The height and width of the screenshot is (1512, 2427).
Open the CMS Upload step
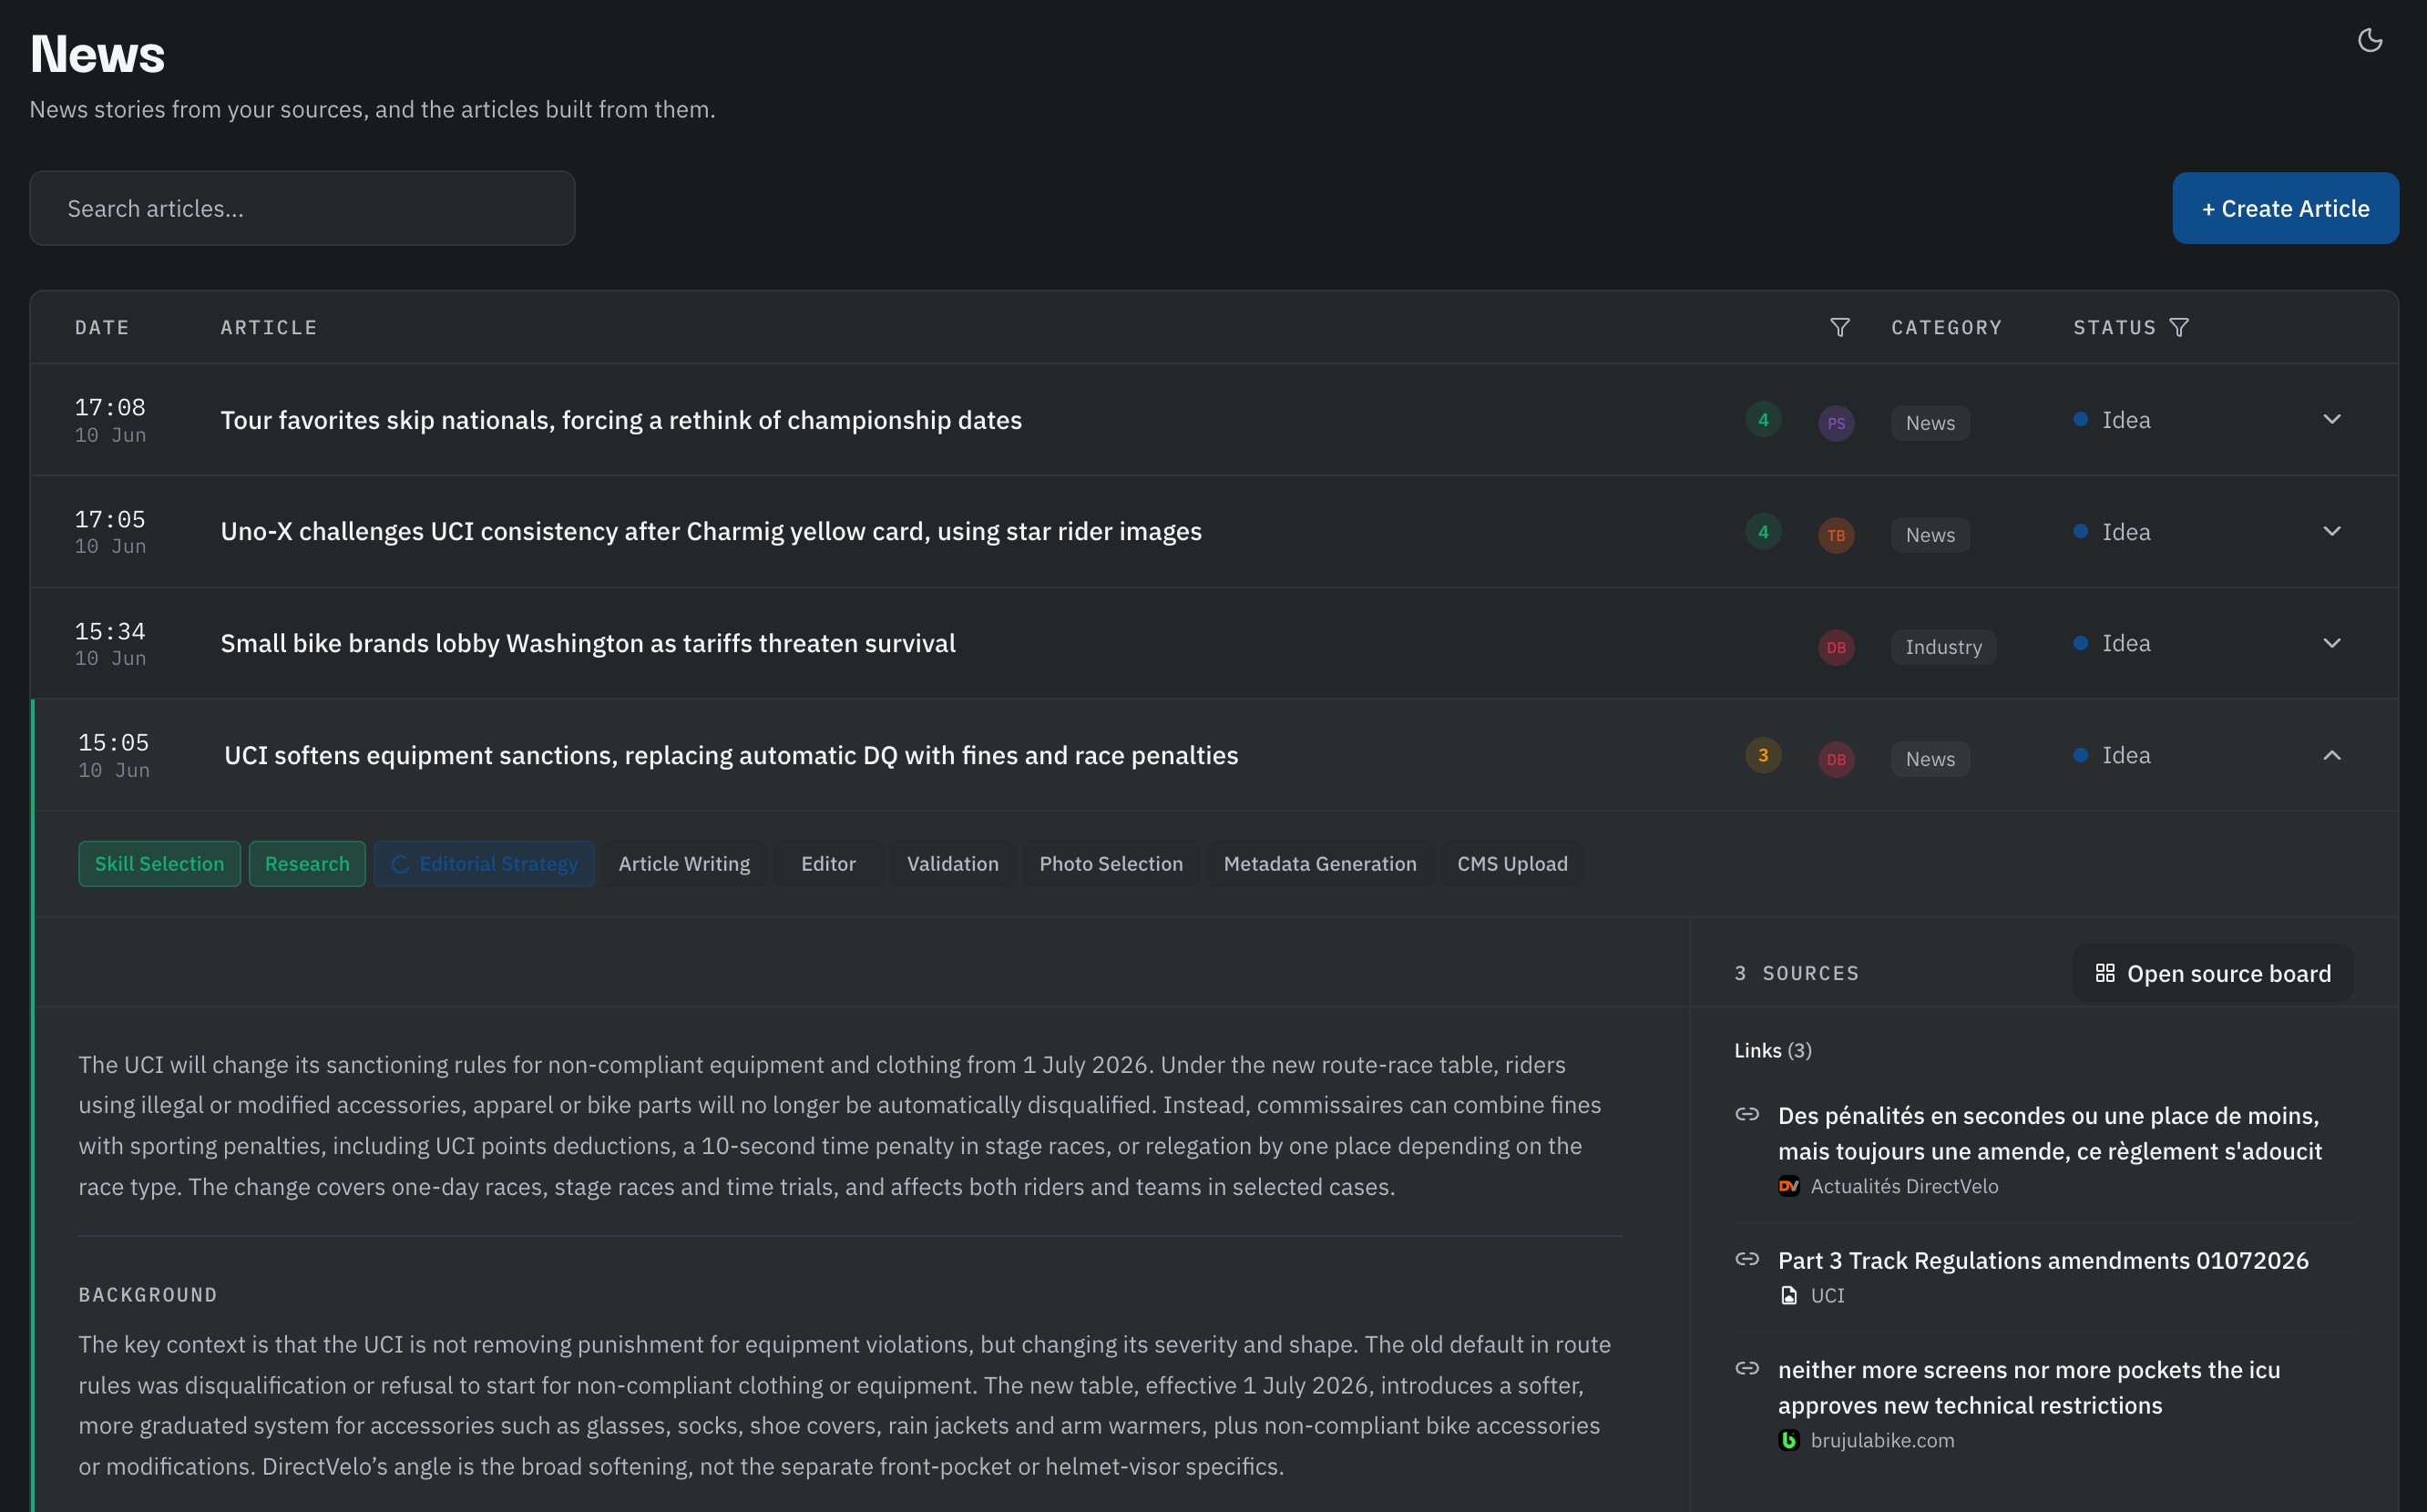click(1512, 864)
